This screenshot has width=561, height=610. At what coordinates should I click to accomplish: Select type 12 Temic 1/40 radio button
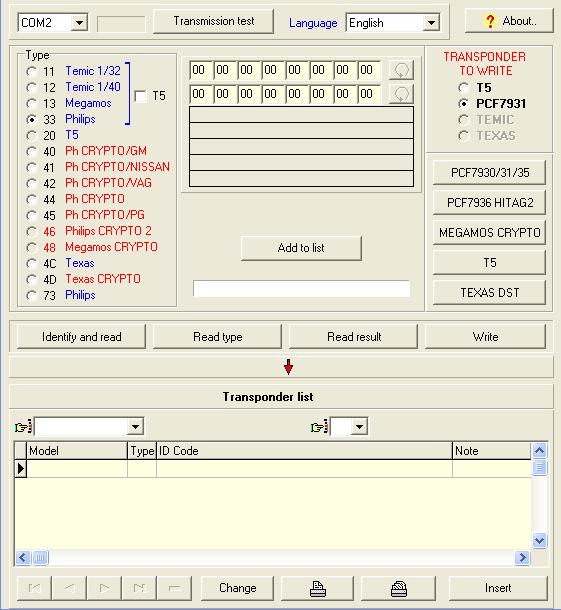(x=32, y=88)
